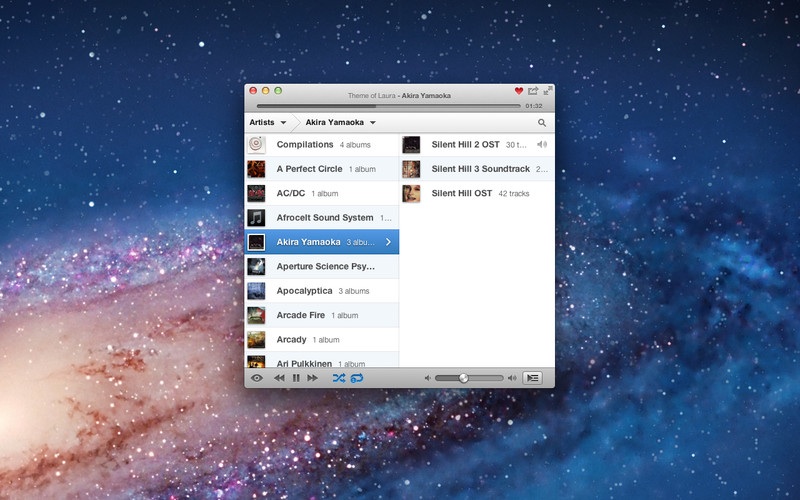Expand Akira Yamaoka row chevron

pyautogui.click(x=388, y=242)
